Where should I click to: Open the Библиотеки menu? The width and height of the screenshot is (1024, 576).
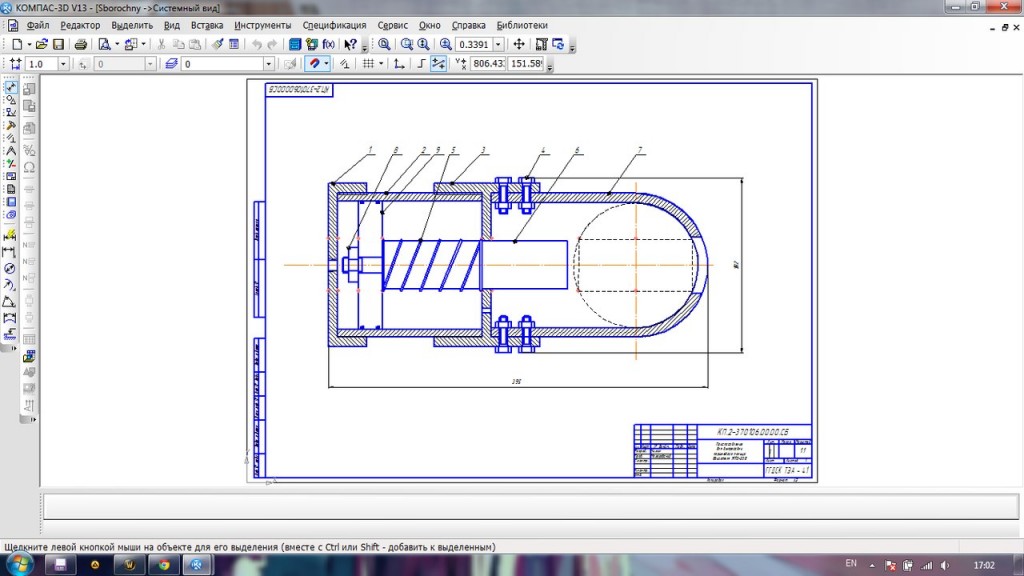pyautogui.click(x=522, y=25)
